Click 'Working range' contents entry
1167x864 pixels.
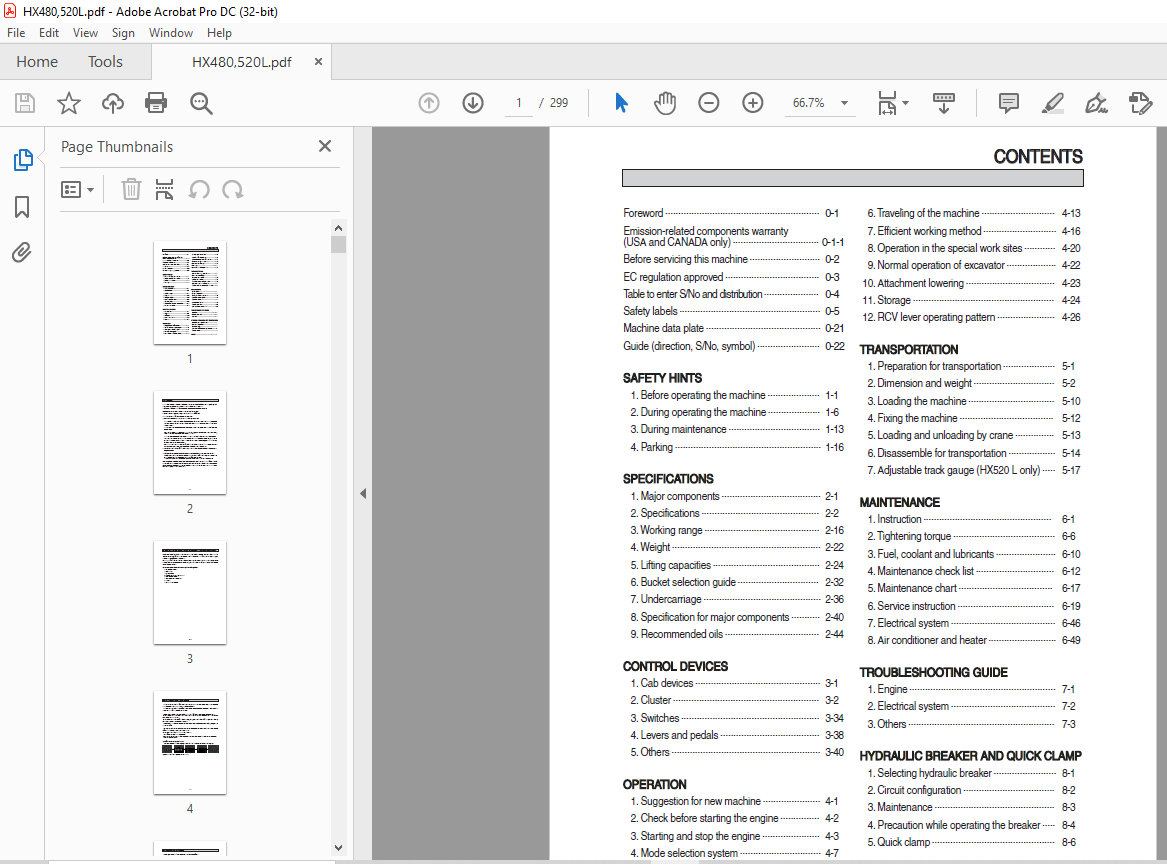[x=671, y=530]
